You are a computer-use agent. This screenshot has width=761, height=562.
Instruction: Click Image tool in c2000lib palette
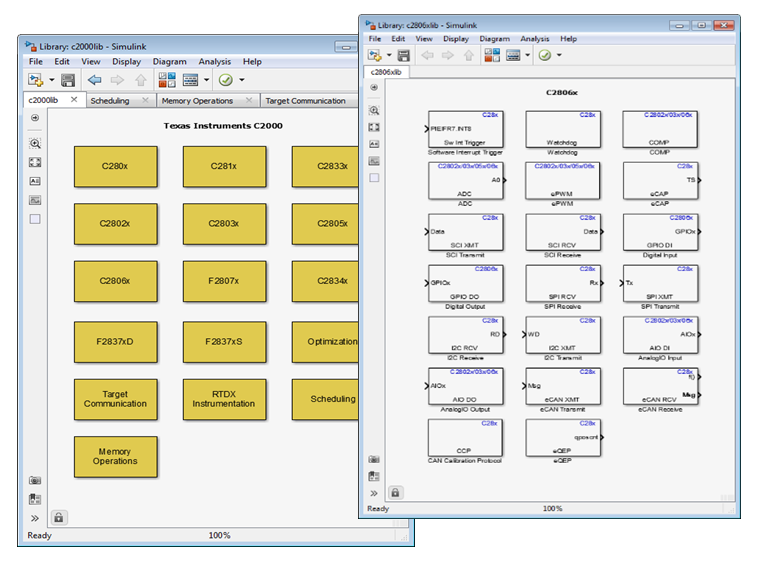[x=35, y=200]
